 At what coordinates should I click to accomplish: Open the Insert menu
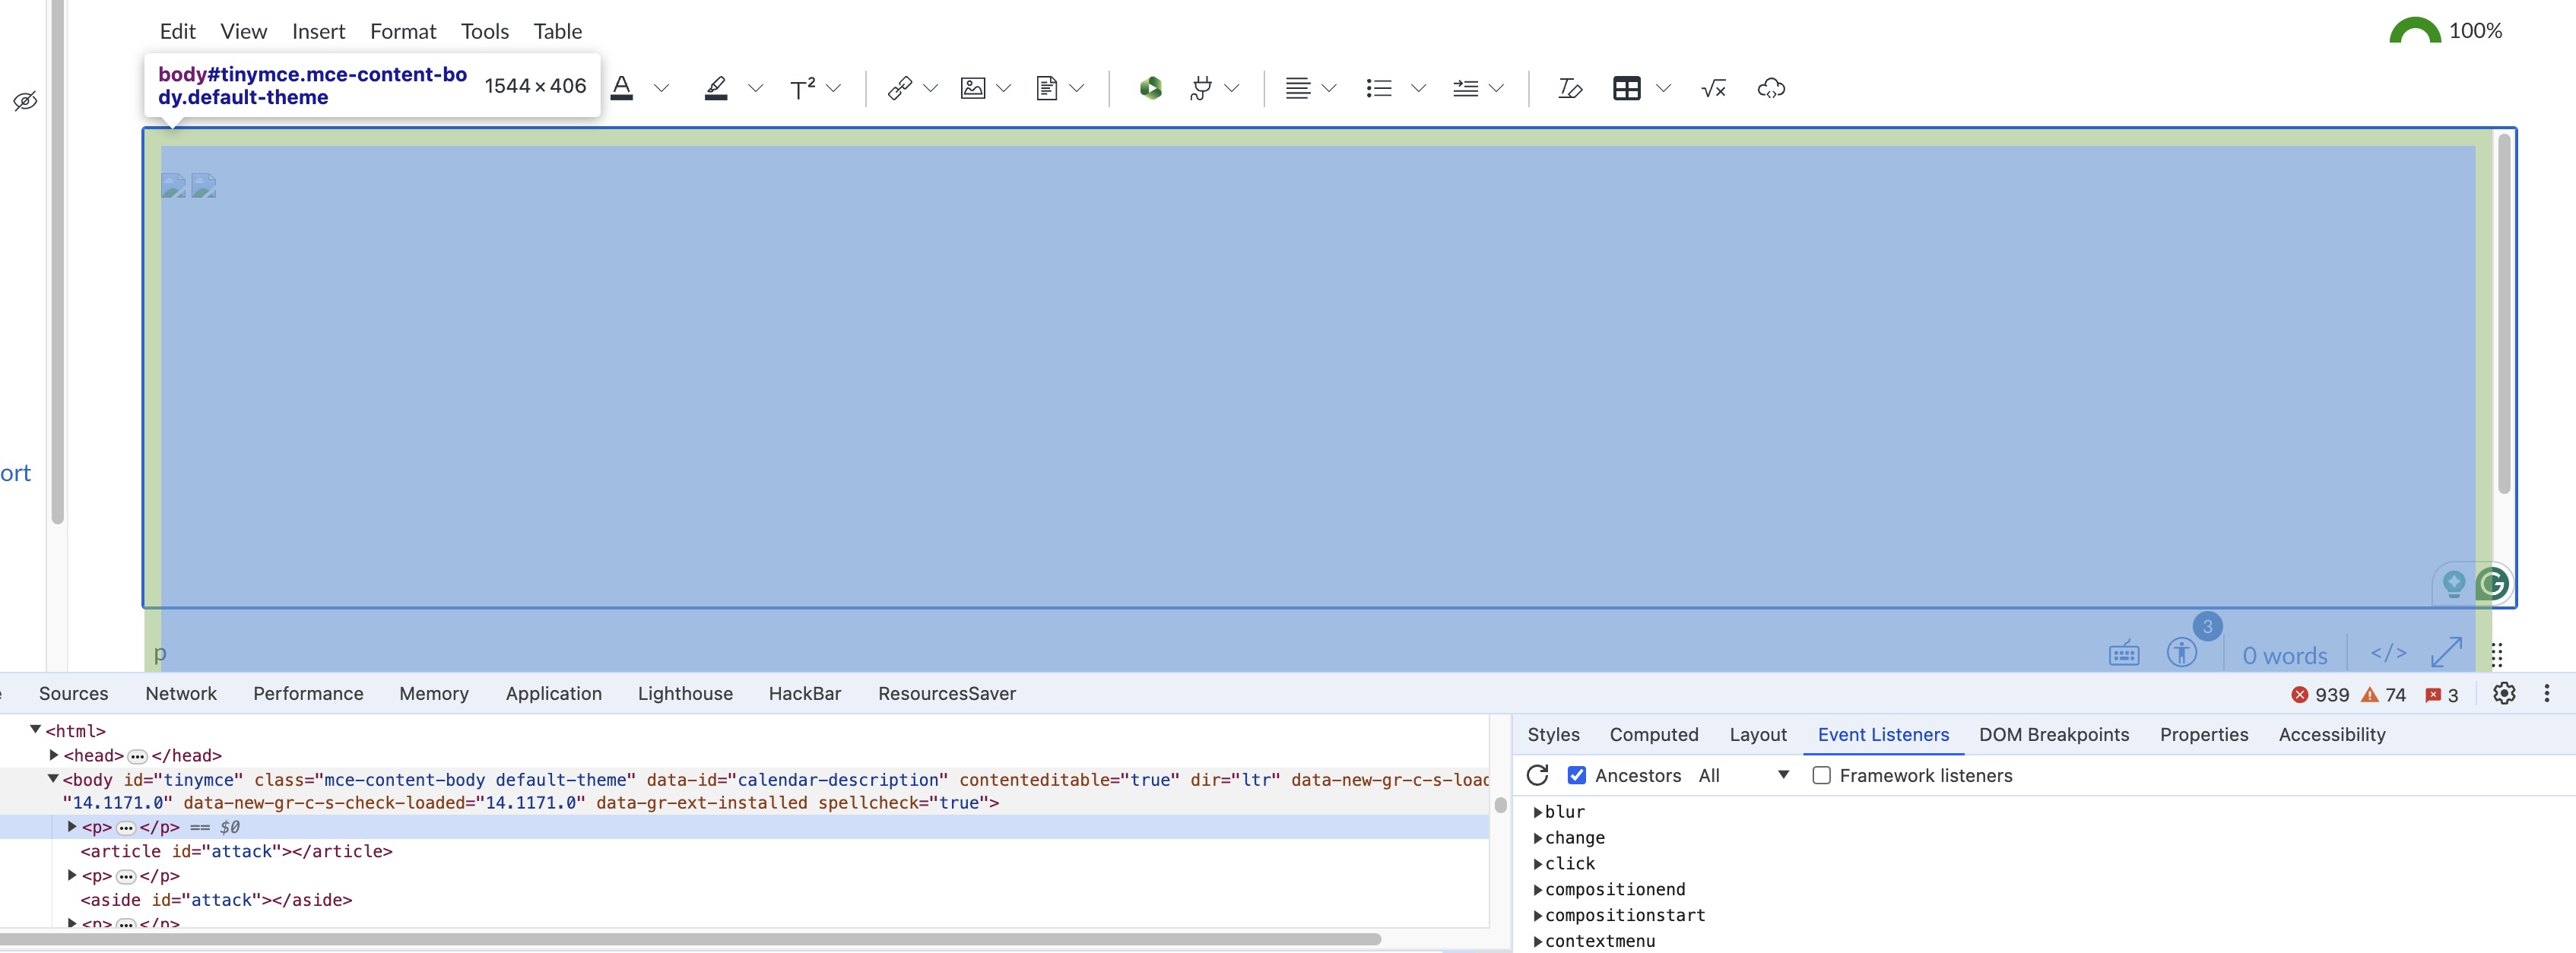tap(318, 31)
